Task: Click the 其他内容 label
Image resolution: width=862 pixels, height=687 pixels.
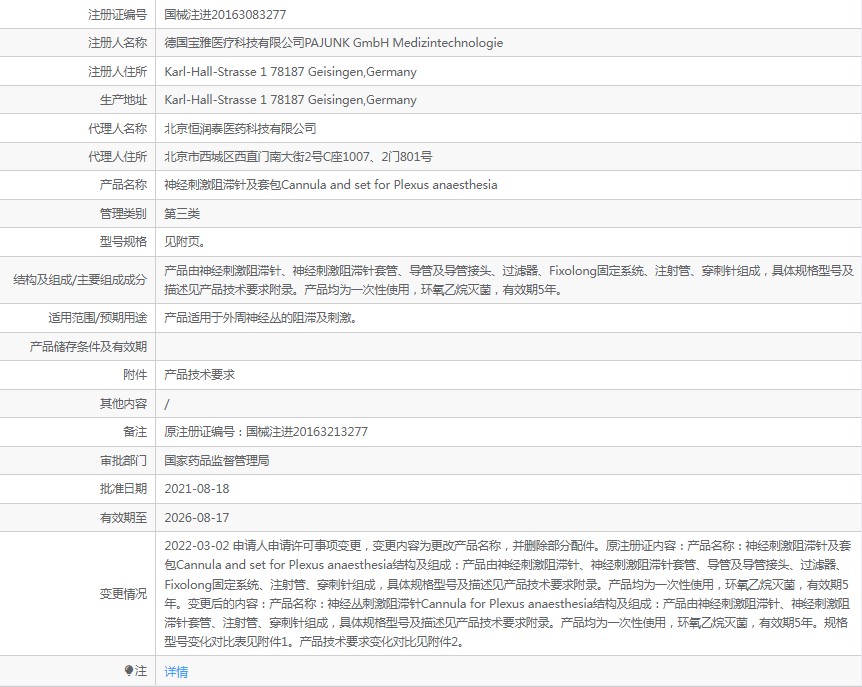Action: pos(124,403)
